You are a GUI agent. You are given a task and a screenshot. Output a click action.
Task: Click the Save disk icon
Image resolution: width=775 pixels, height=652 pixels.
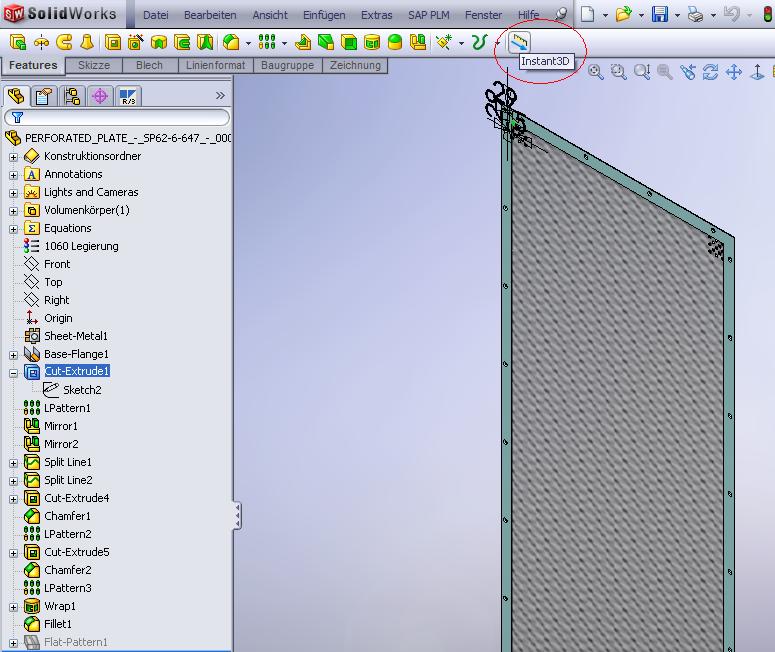[660, 14]
